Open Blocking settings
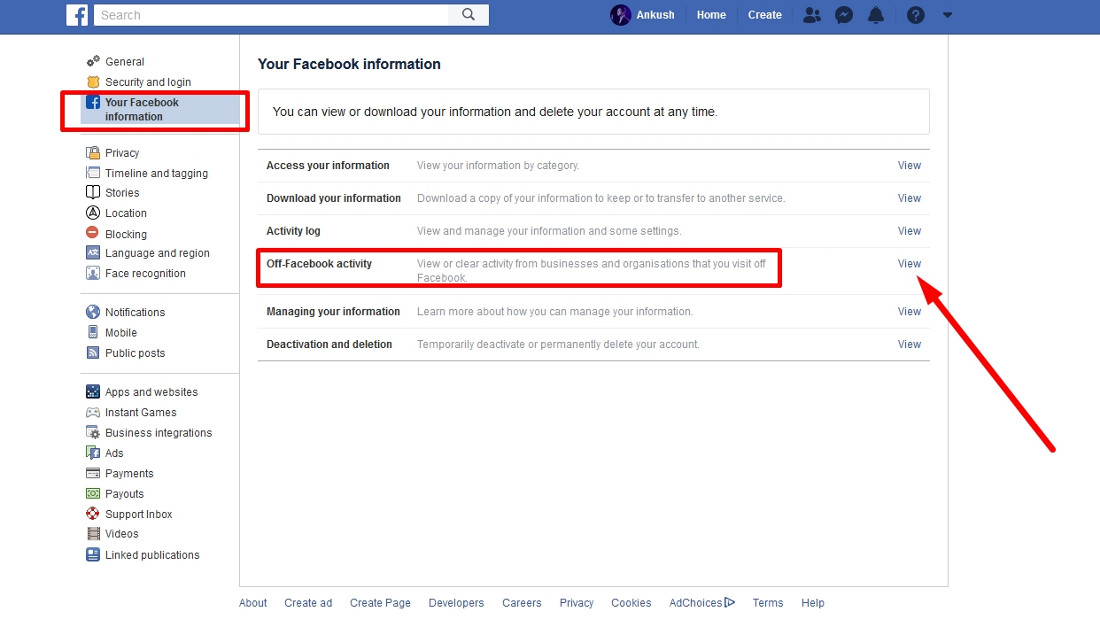Viewport: 1100px width, 627px height. pyautogui.click(x=126, y=234)
